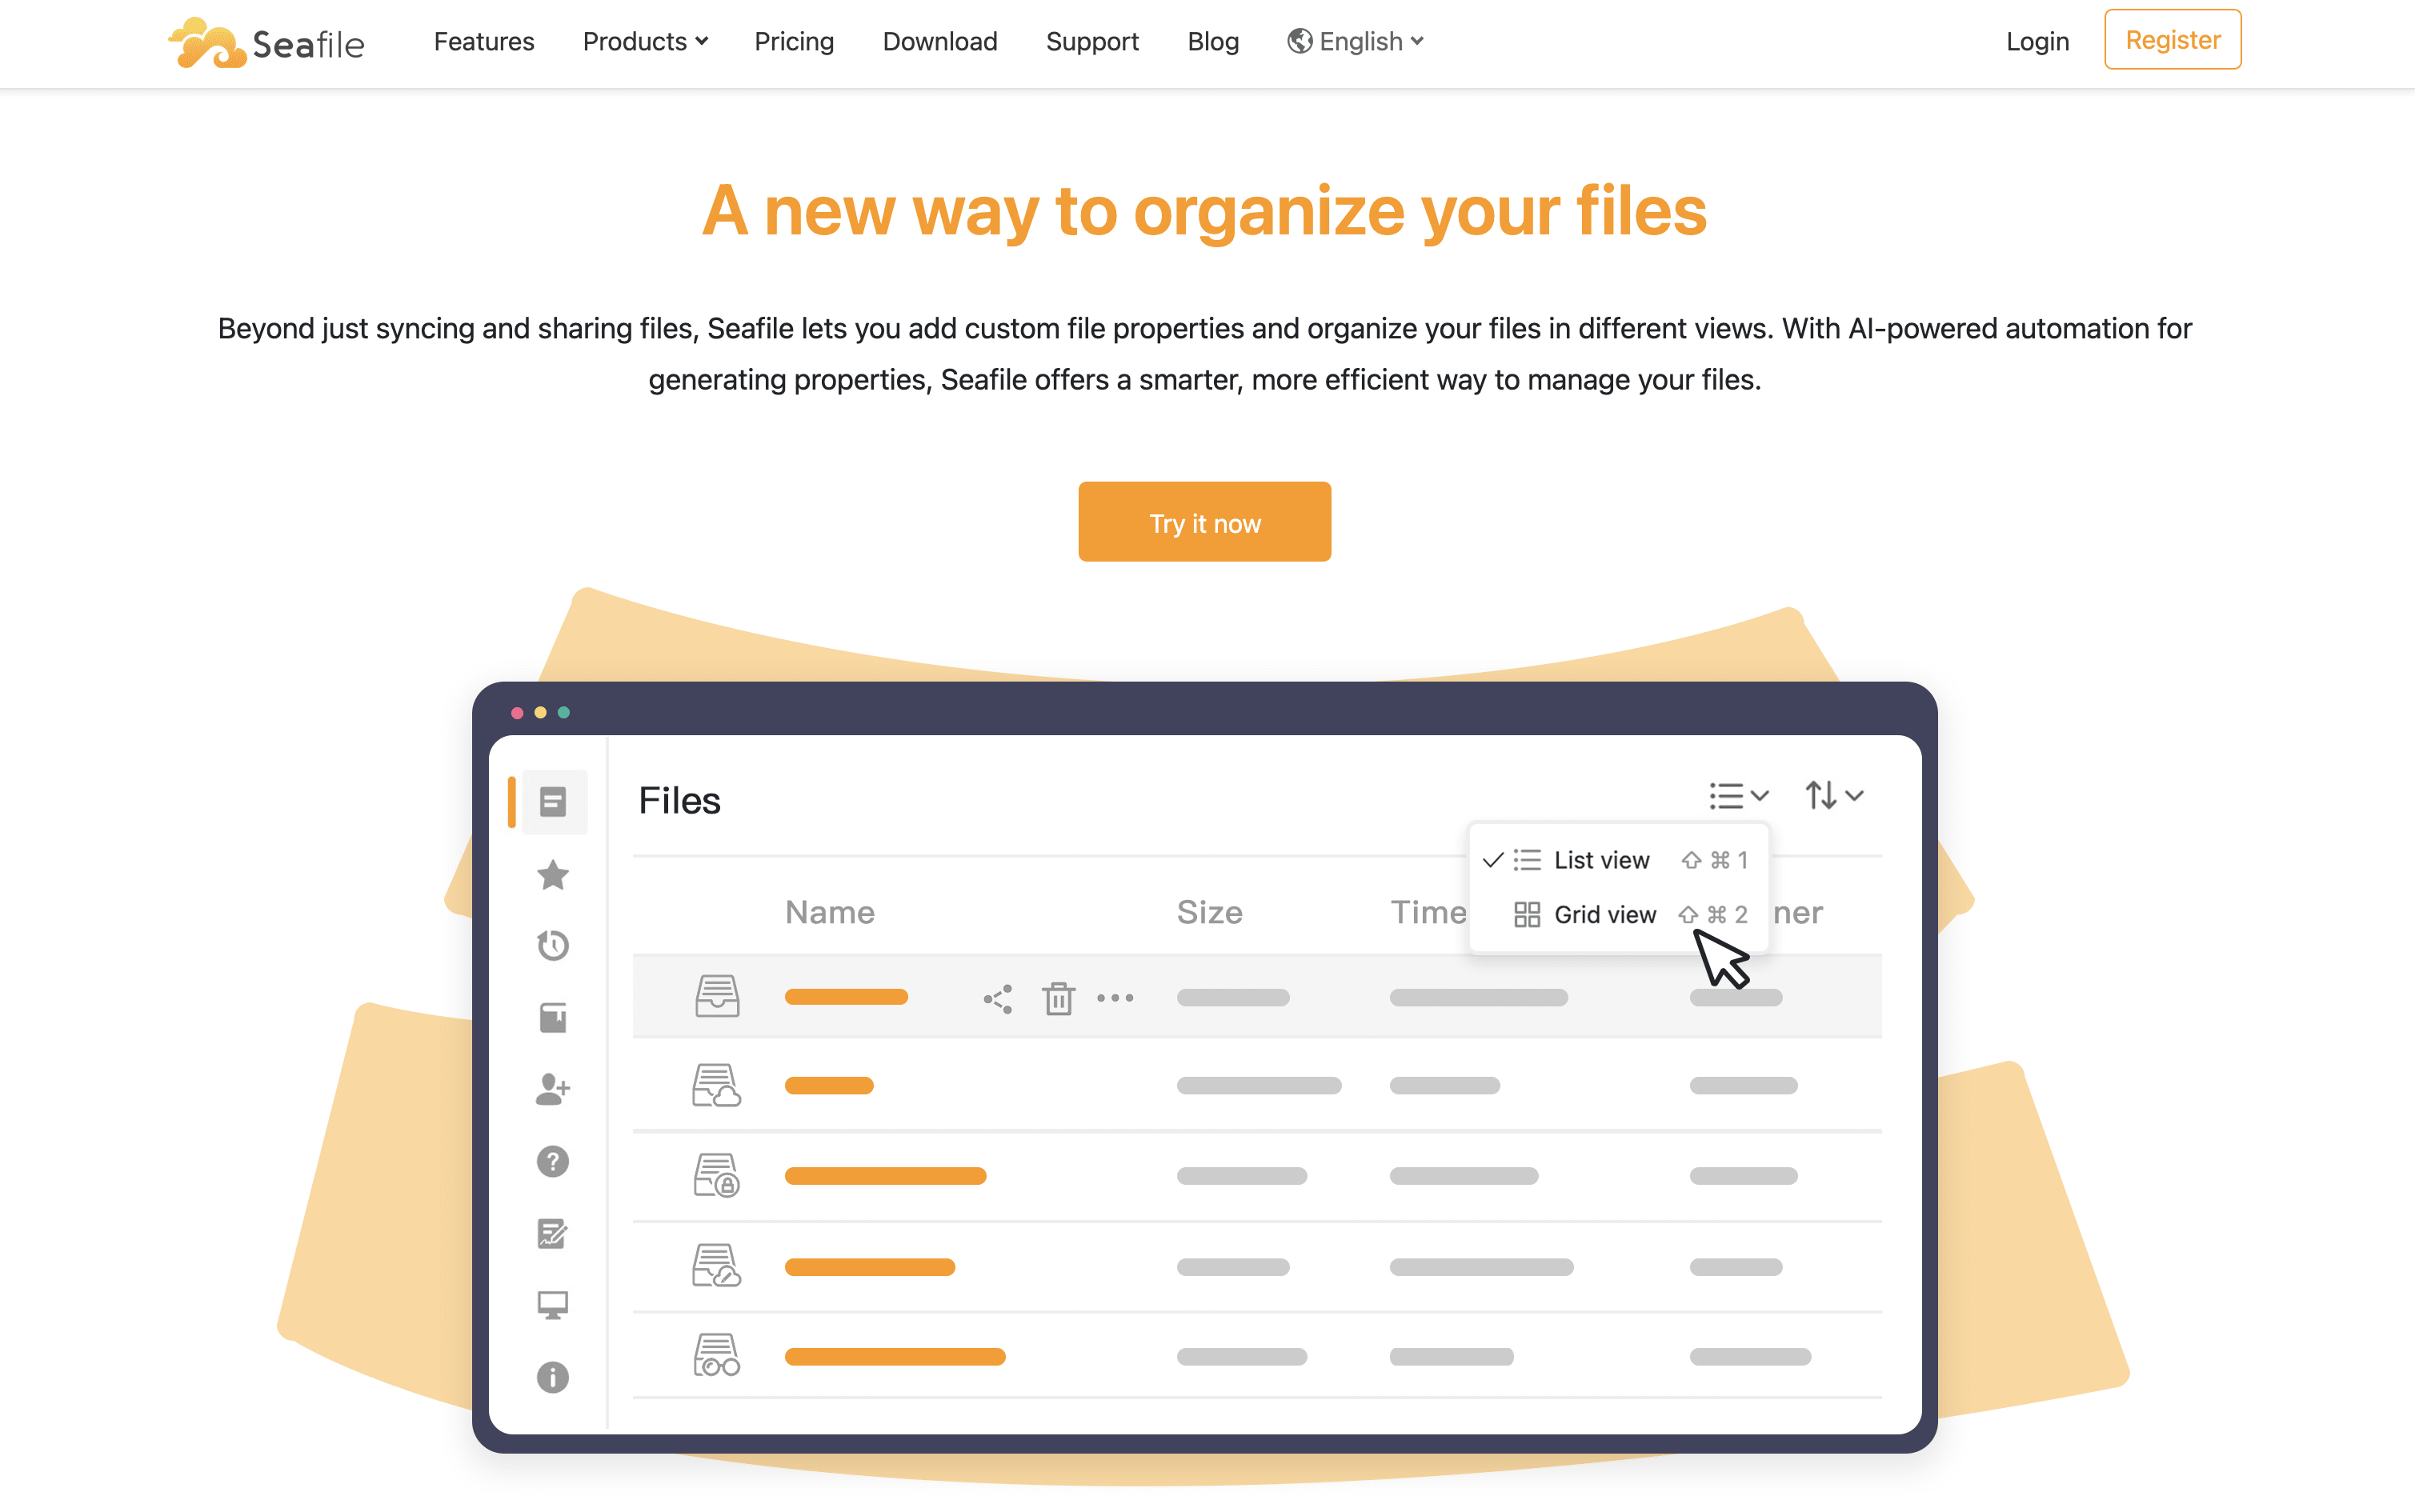Open the sort order arrows dropdown

point(1834,795)
